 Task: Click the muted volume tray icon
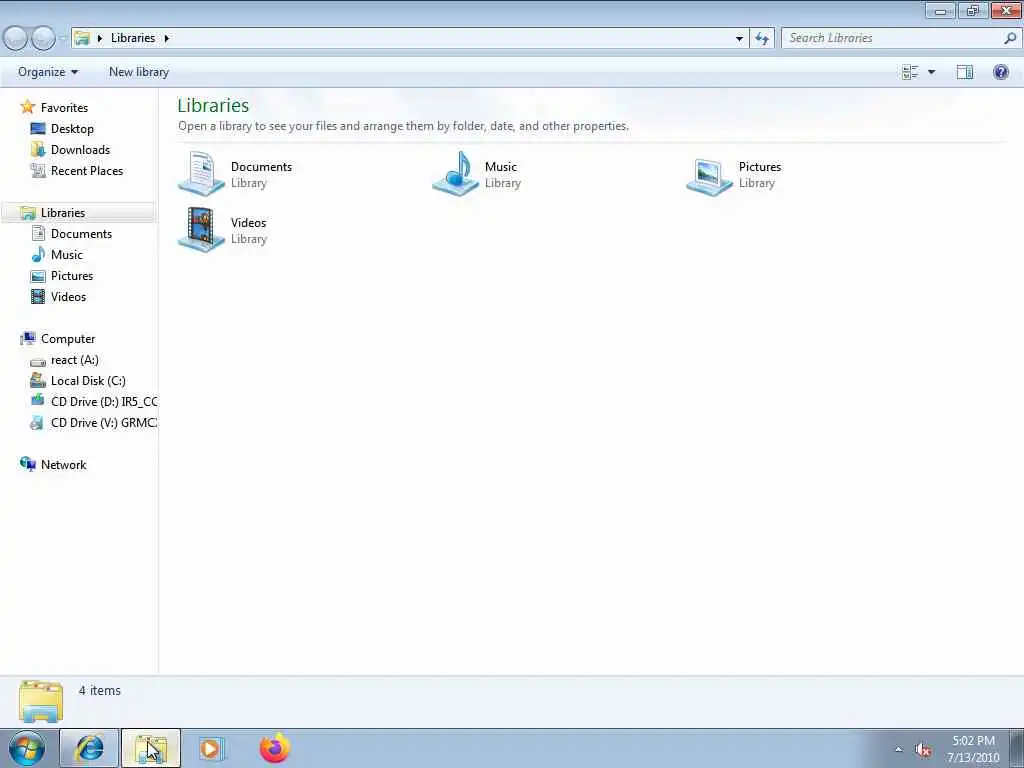click(923, 750)
